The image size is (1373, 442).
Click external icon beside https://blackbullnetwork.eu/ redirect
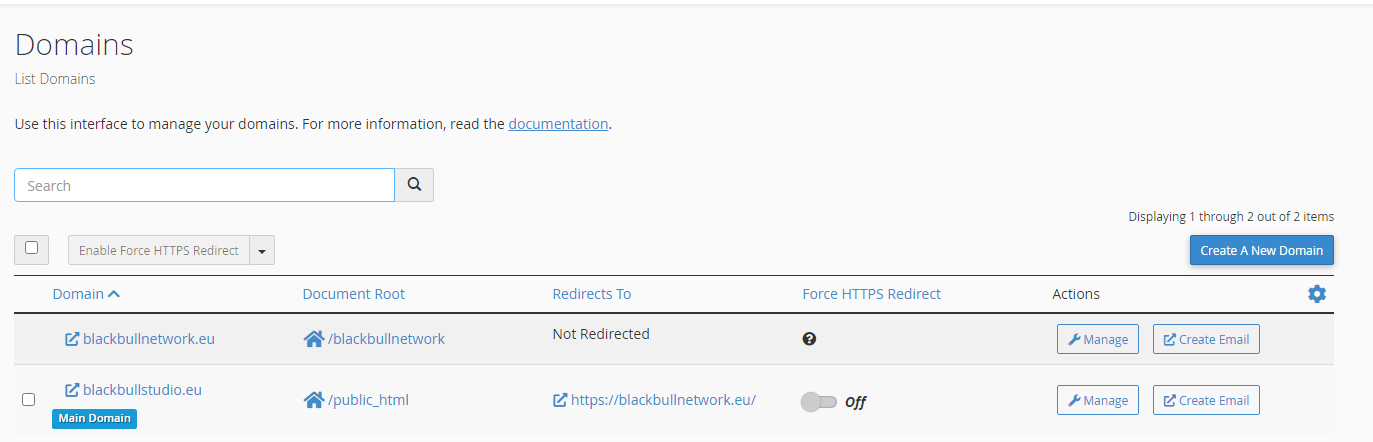560,400
